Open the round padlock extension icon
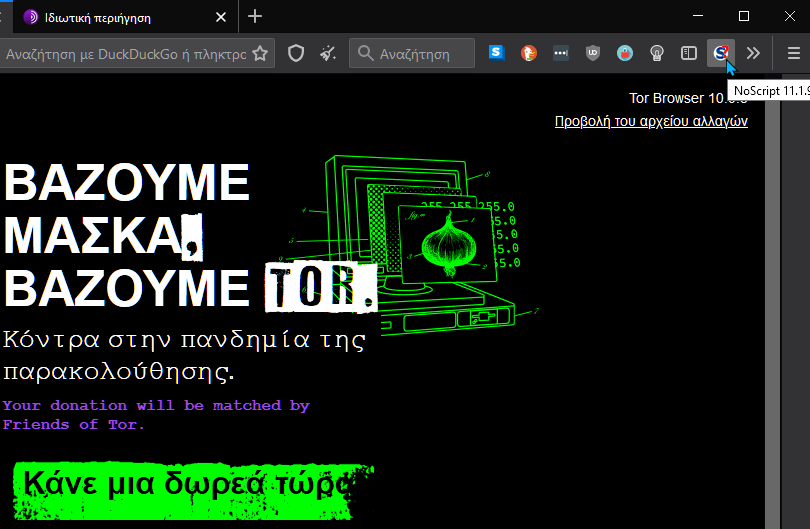The height and width of the screenshot is (529, 810). coord(625,53)
